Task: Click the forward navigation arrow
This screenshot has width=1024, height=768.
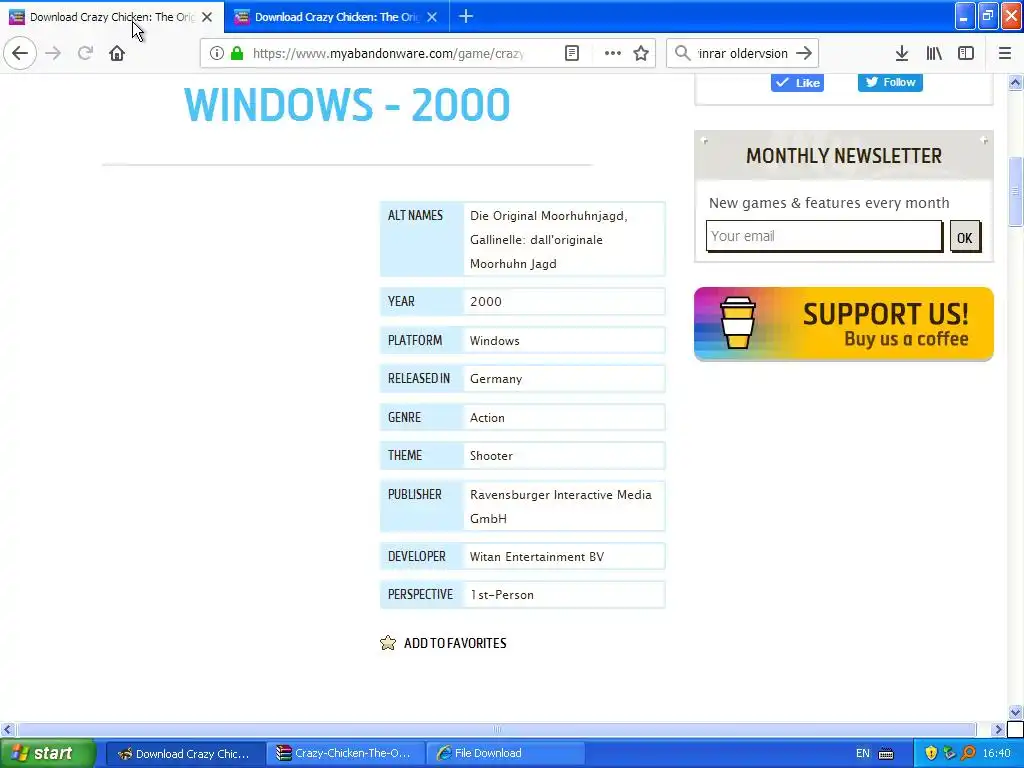Action: coord(53,53)
